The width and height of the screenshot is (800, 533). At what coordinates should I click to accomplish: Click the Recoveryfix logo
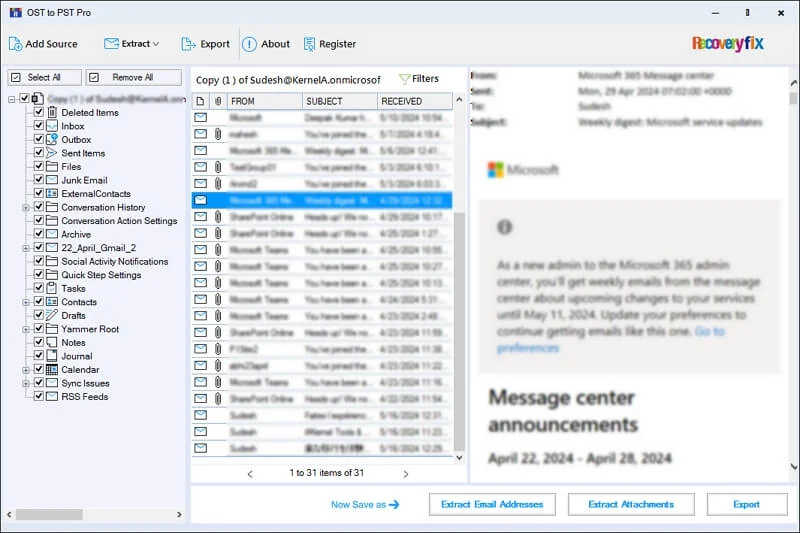click(728, 43)
